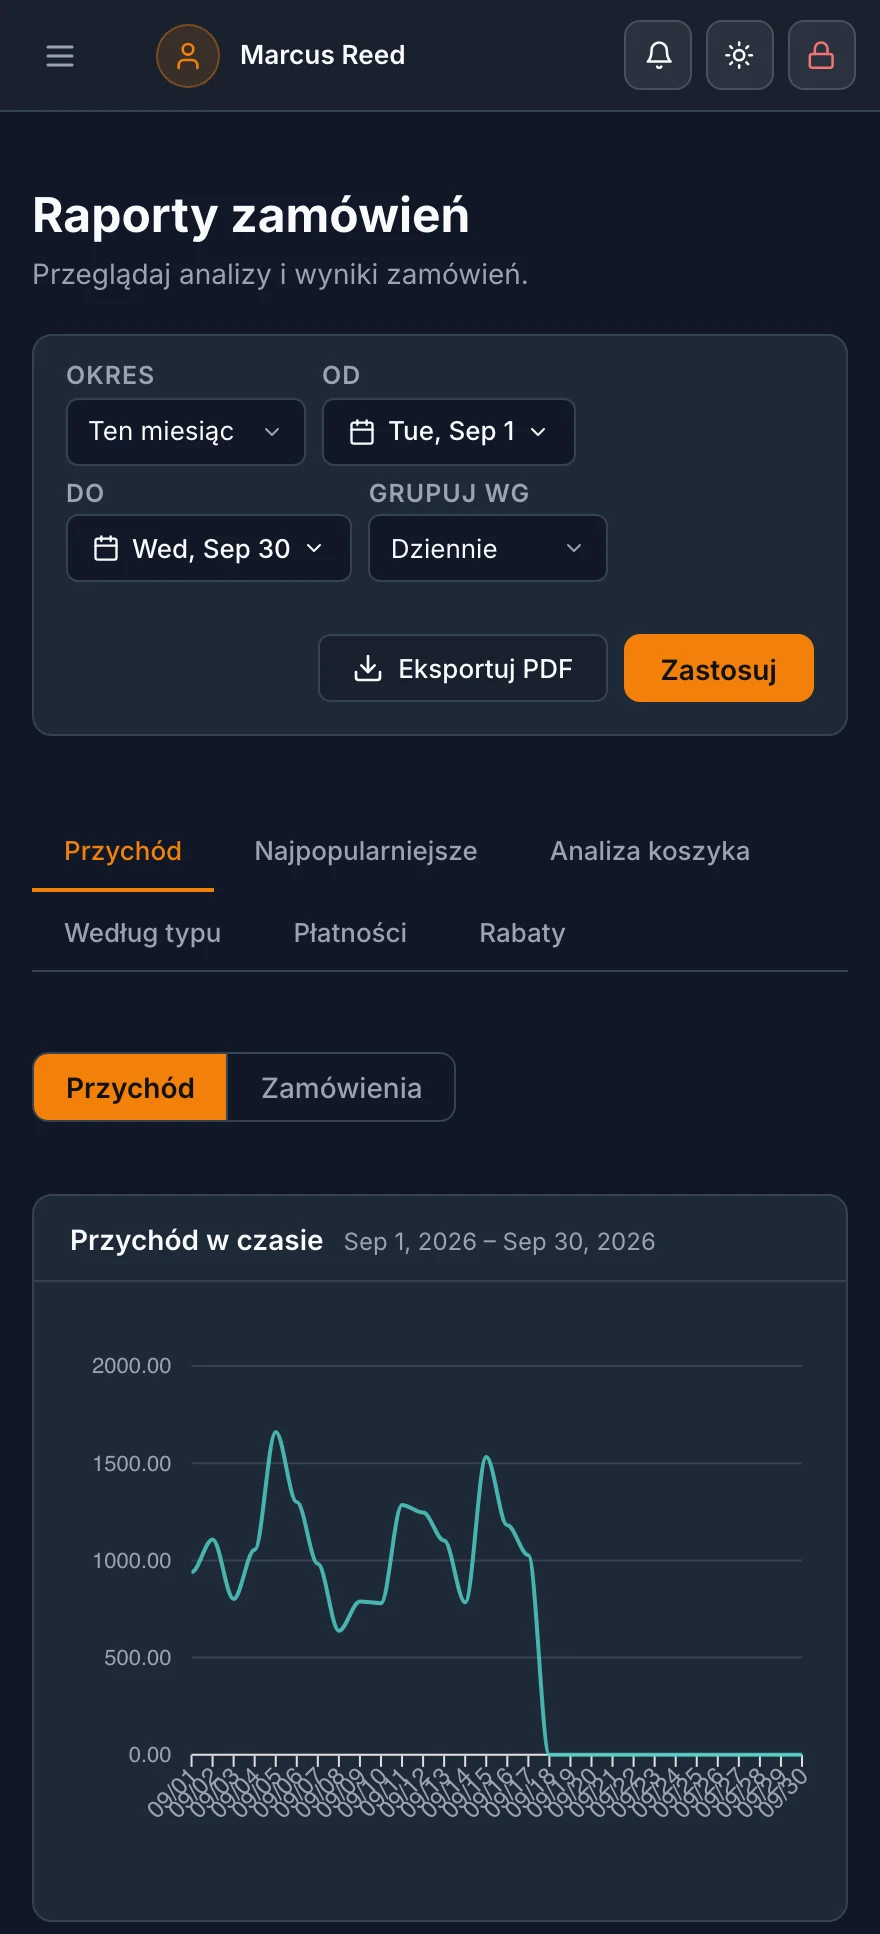Switch to Najpopularniejsze tab

(366, 851)
